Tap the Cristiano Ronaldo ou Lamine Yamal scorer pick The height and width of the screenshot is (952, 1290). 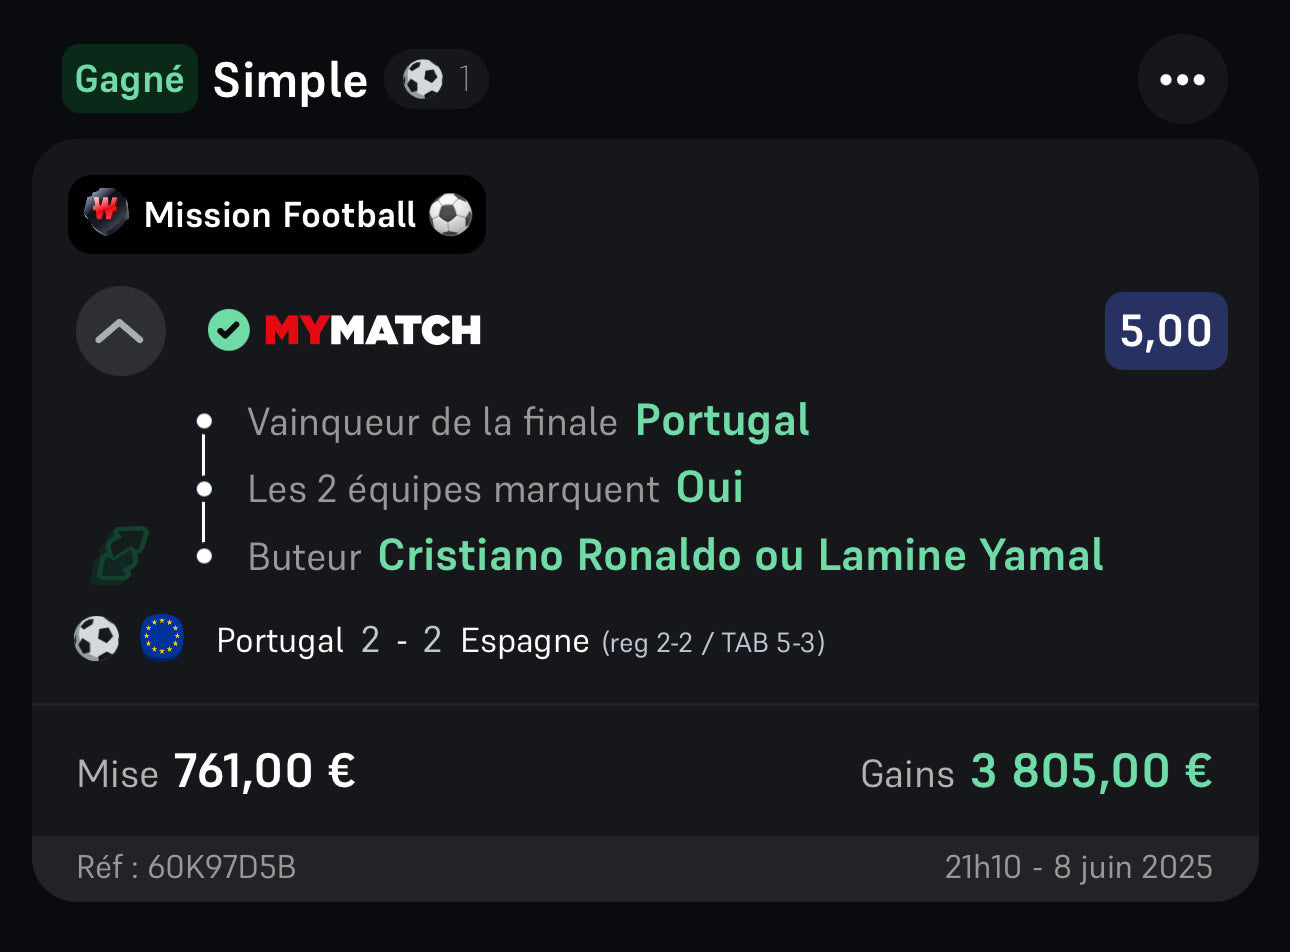coord(740,555)
